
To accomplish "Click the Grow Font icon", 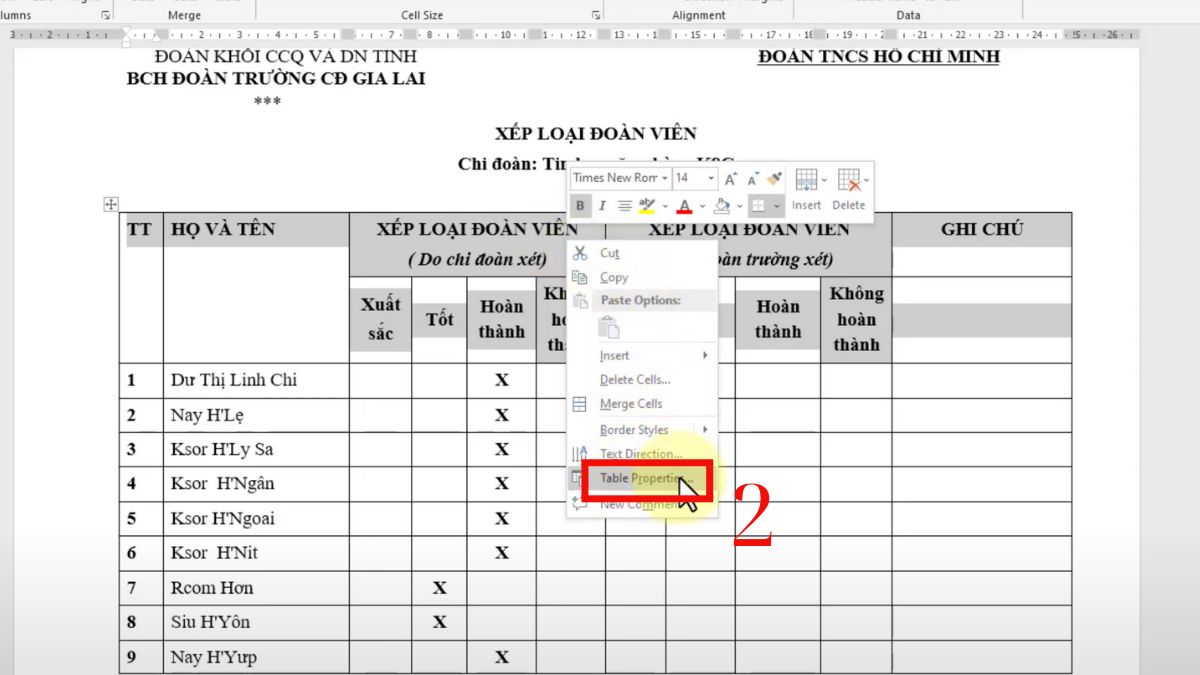I will point(731,178).
